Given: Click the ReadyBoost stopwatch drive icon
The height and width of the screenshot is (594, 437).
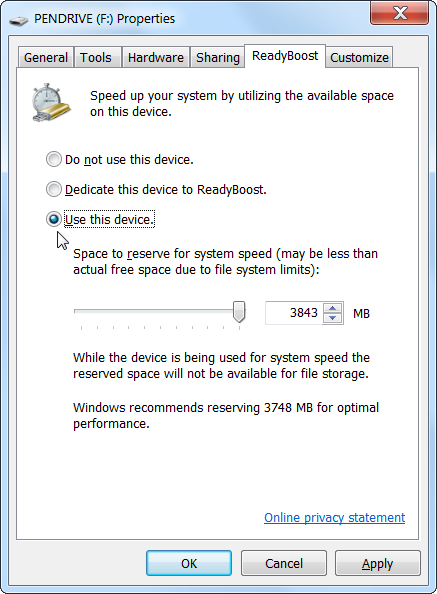Looking at the screenshot, I should coord(51,102).
